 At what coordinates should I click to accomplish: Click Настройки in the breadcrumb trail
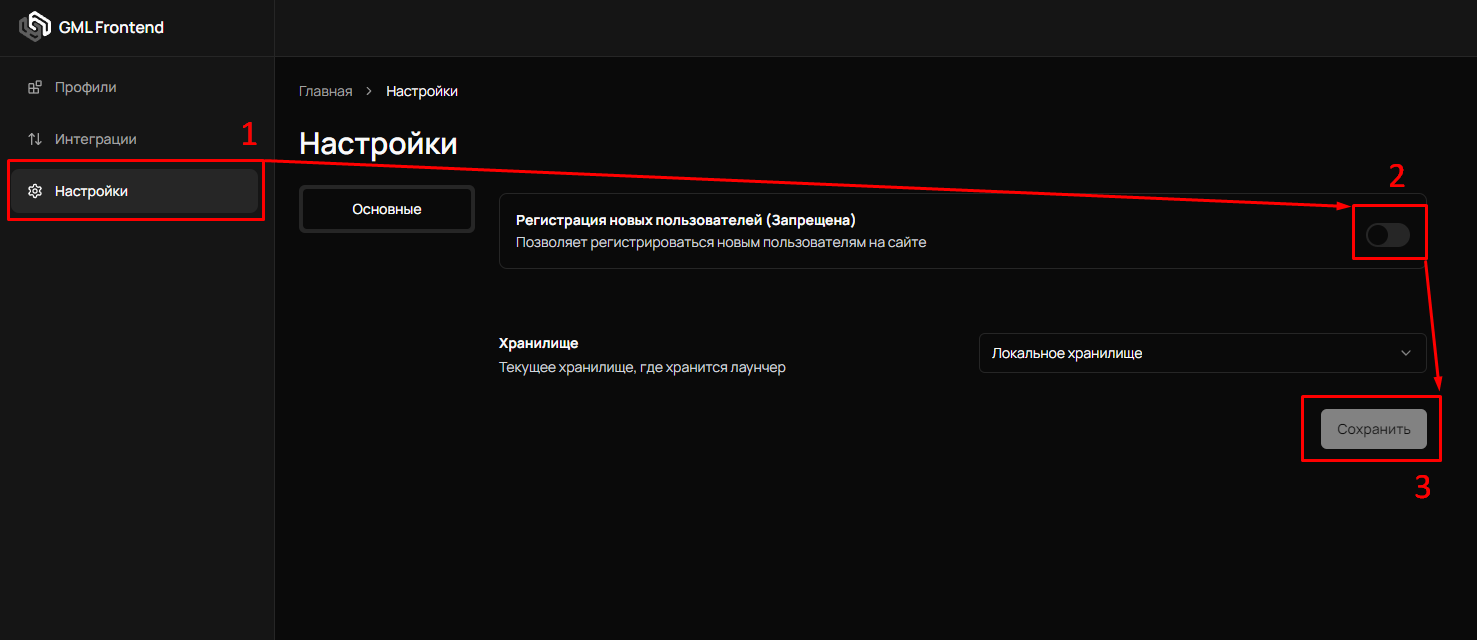[x=421, y=91]
